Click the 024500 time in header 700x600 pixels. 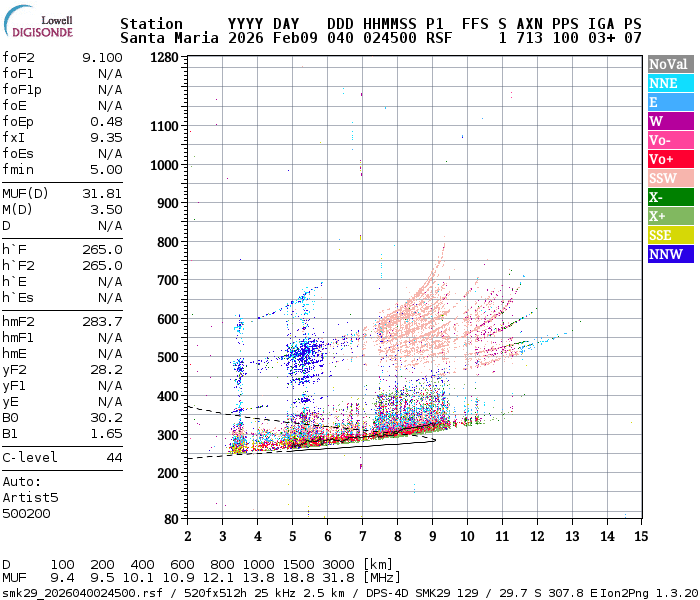click(390, 38)
